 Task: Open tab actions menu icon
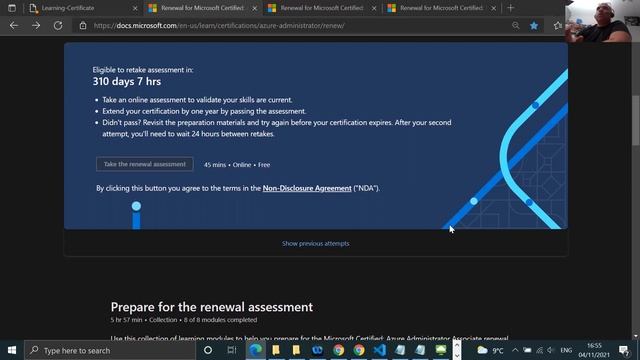tap(12, 8)
